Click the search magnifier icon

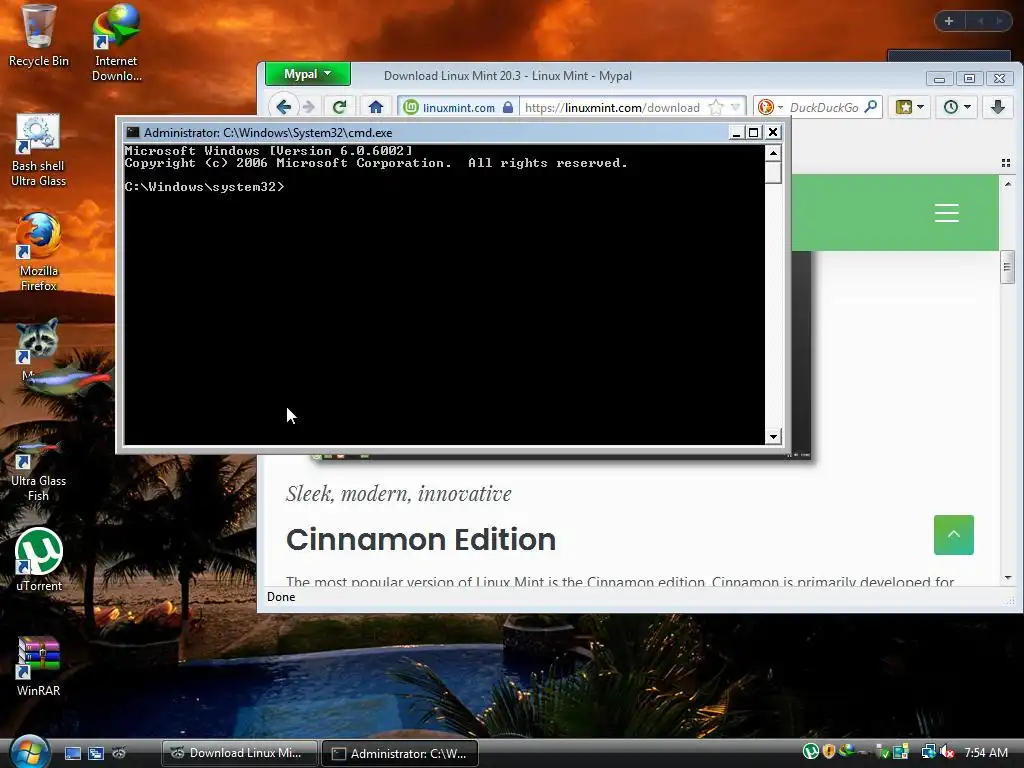pyautogui.click(x=871, y=106)
